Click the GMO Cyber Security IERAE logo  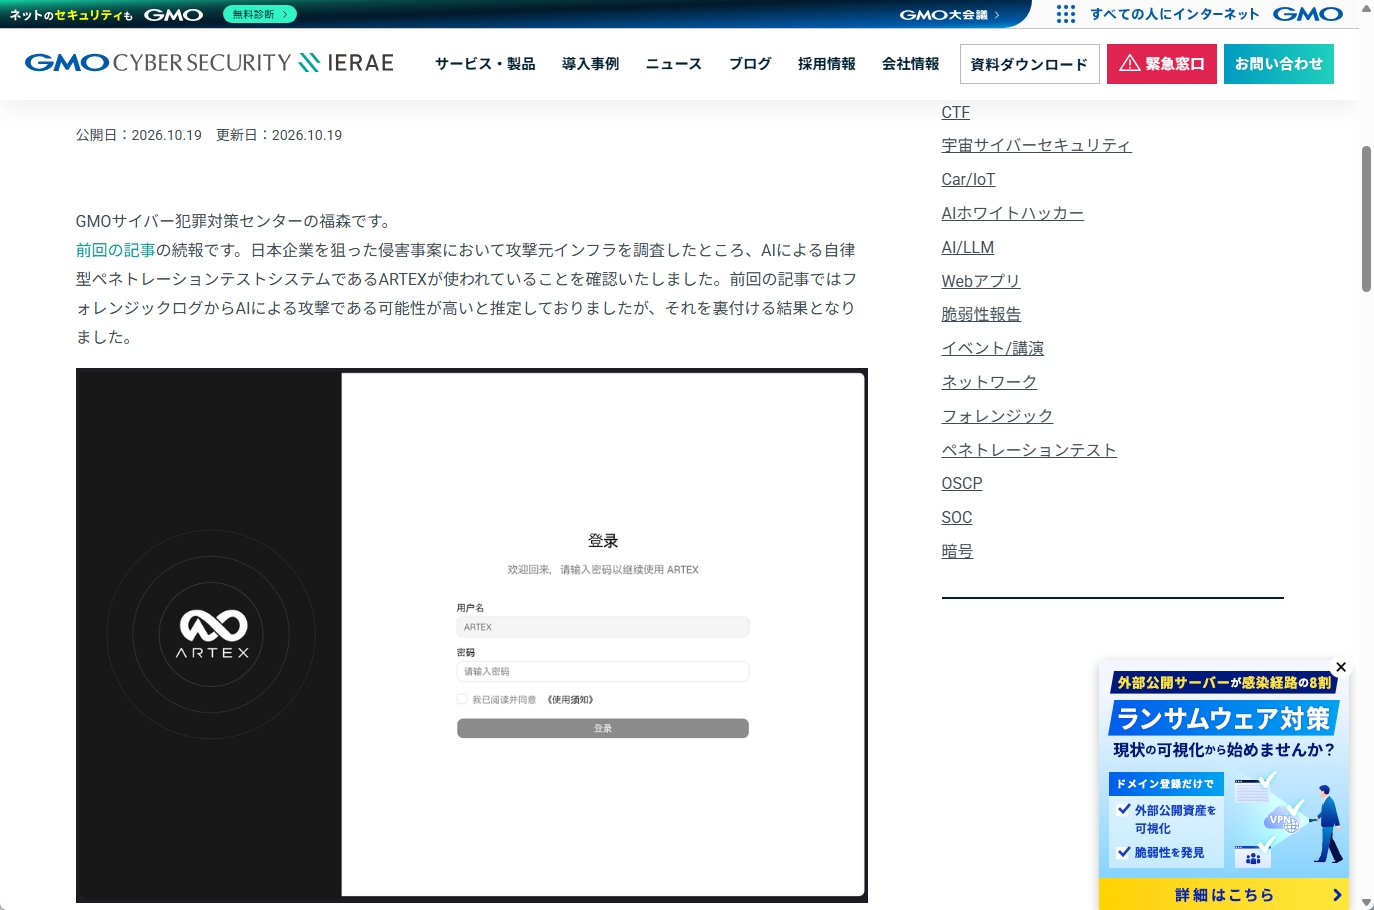(209, 63)
